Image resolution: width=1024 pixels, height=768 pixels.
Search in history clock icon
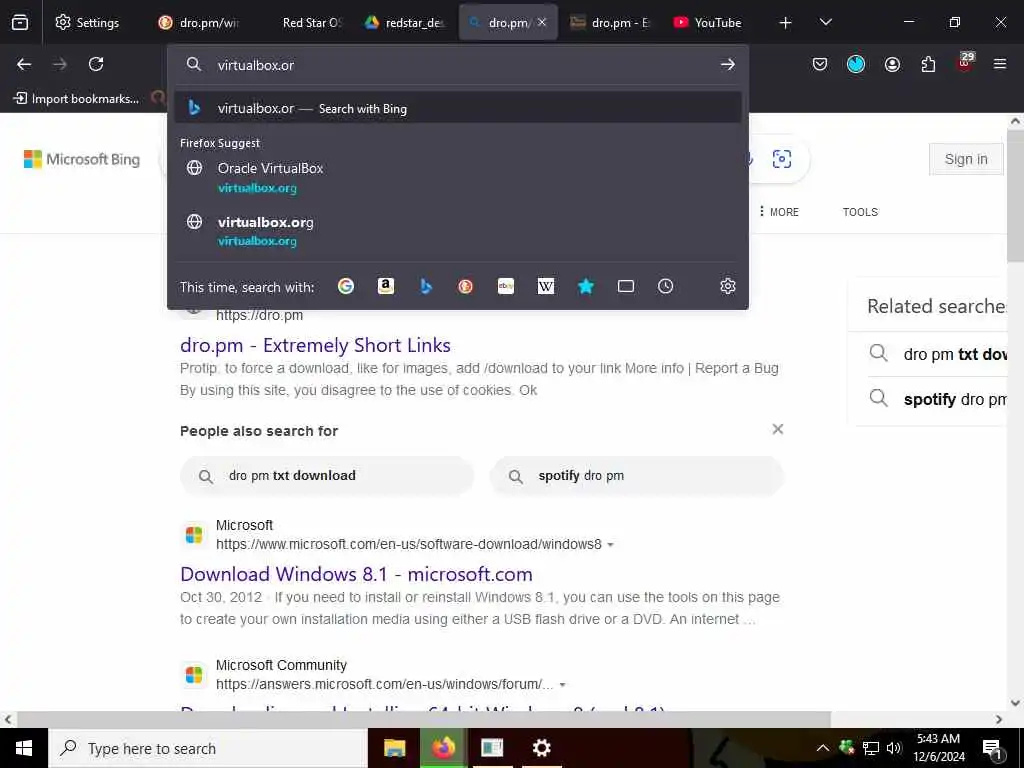click(665, 286)
